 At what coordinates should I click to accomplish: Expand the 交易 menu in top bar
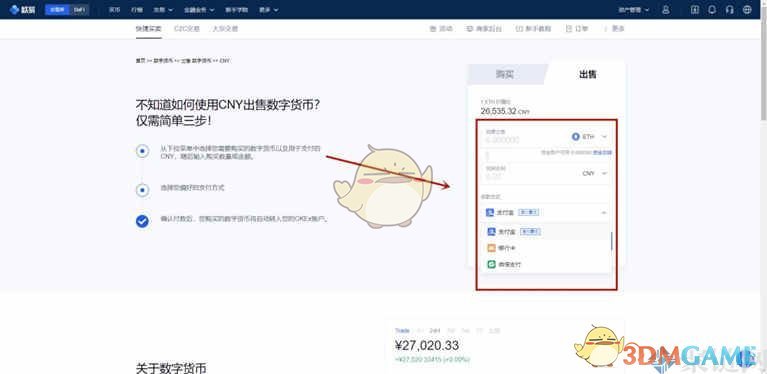163,9
